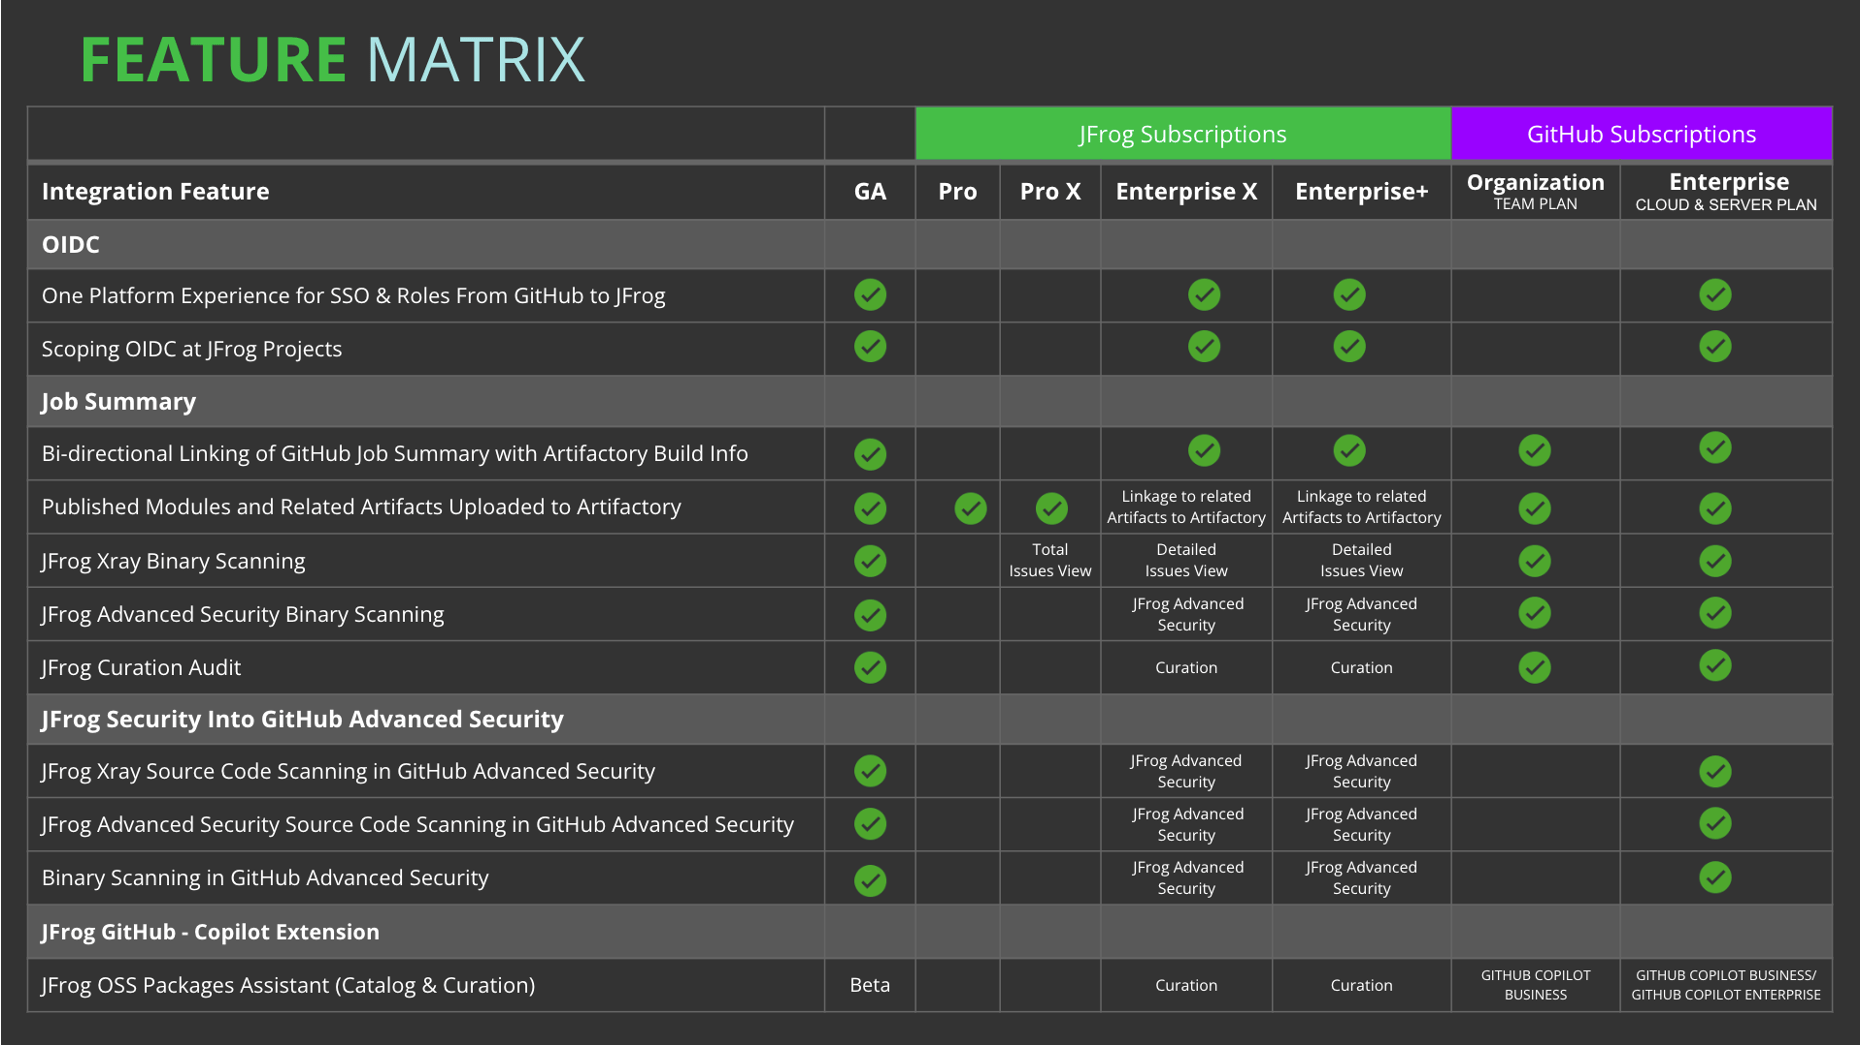Click GA checkmark for Bi-directional Linking row
1860x1046 pixels.
tap(870, 454)
